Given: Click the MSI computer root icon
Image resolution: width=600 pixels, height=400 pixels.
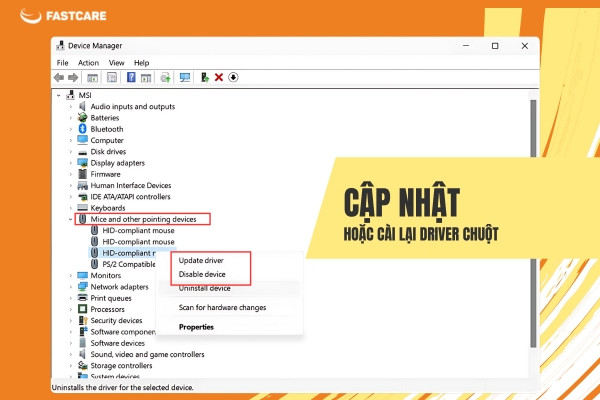Looking at the screenshot, I should 70,95.
